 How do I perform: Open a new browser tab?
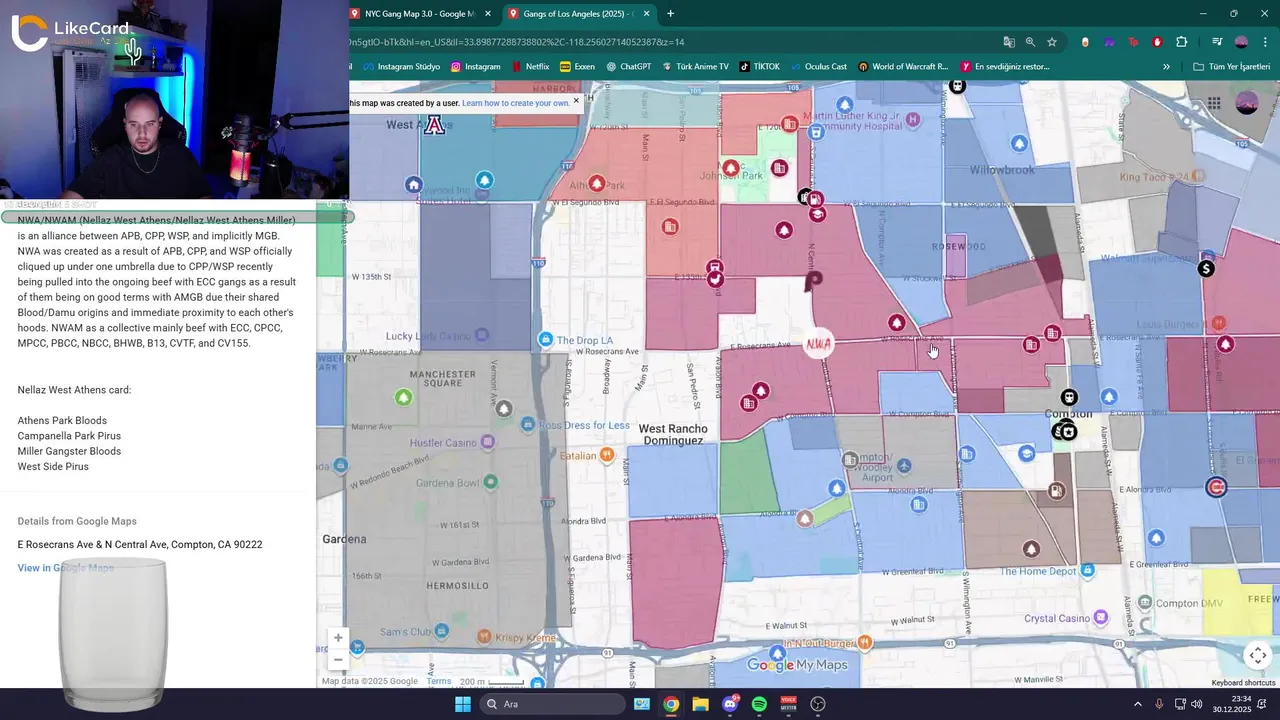(x=670, y=14)
